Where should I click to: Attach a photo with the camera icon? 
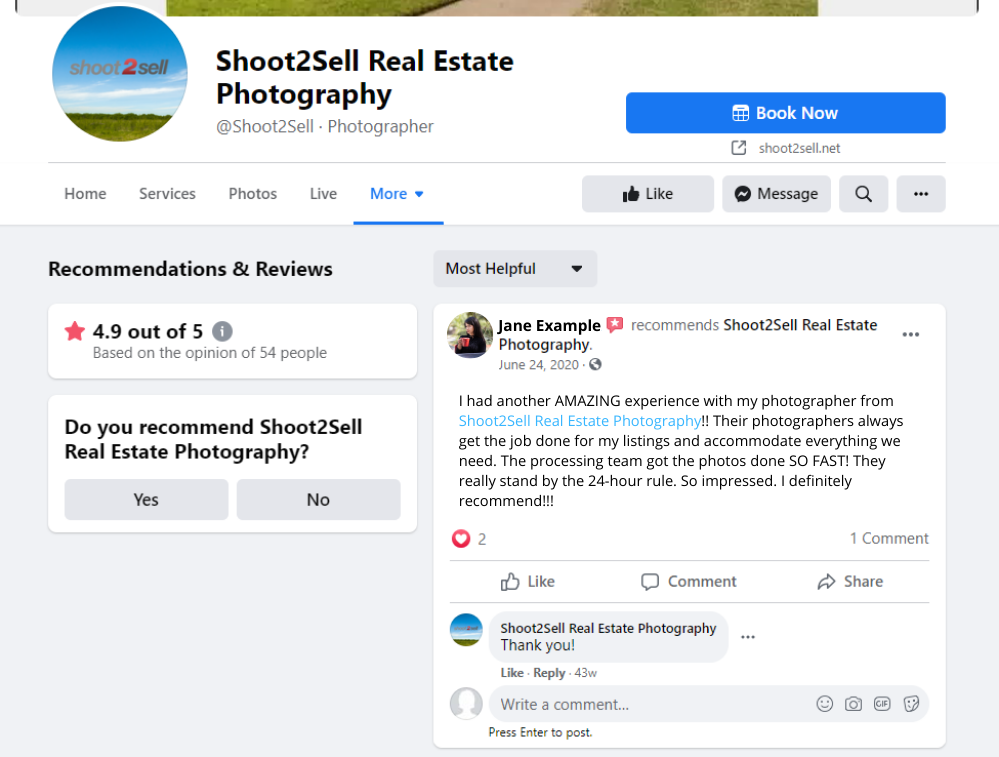pyautogui.click(x=853, y=703)
